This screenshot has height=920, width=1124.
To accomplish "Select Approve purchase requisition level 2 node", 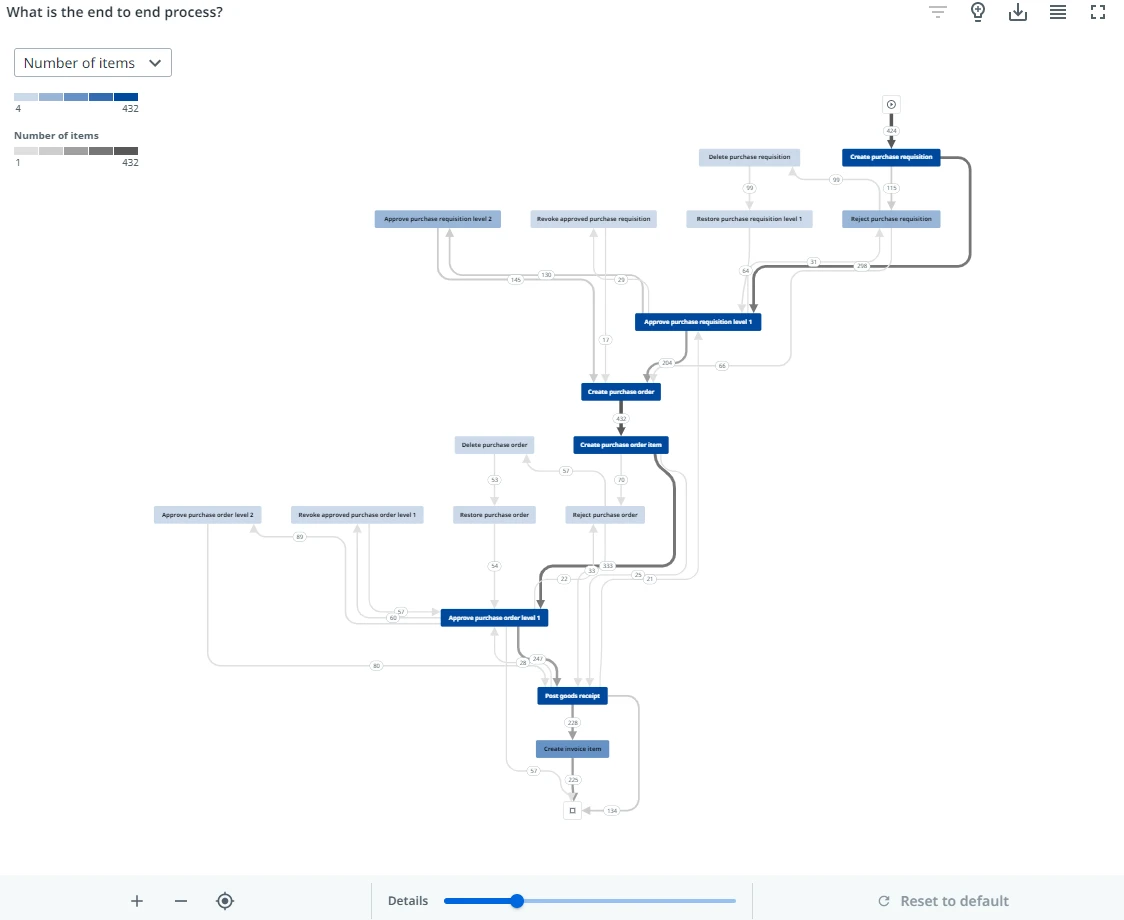I will click(437, 219).
